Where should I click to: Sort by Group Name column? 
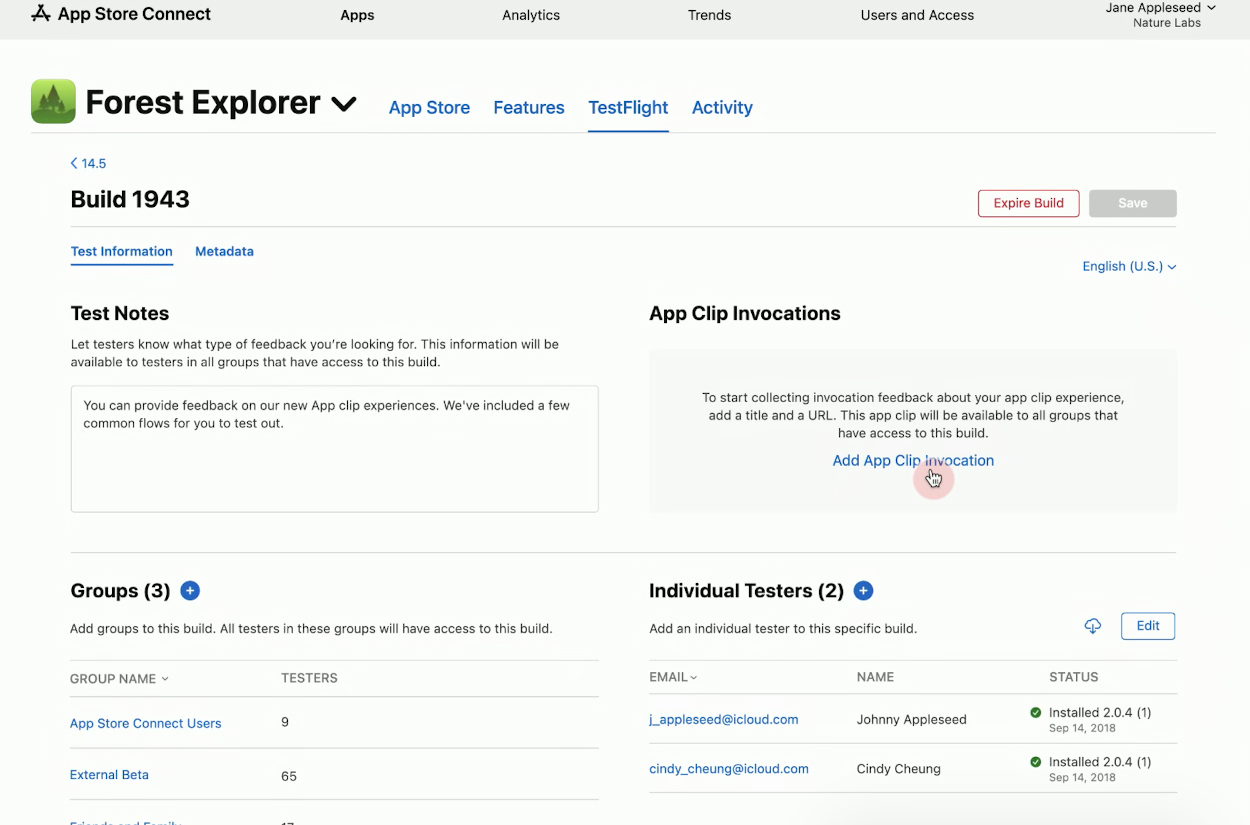119,678
